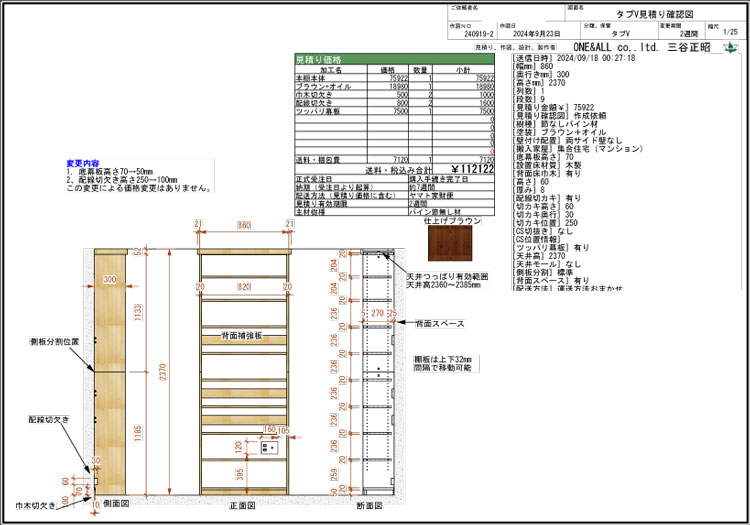
Task: Select the 正面図 view caption
Action: pos(243,505)
